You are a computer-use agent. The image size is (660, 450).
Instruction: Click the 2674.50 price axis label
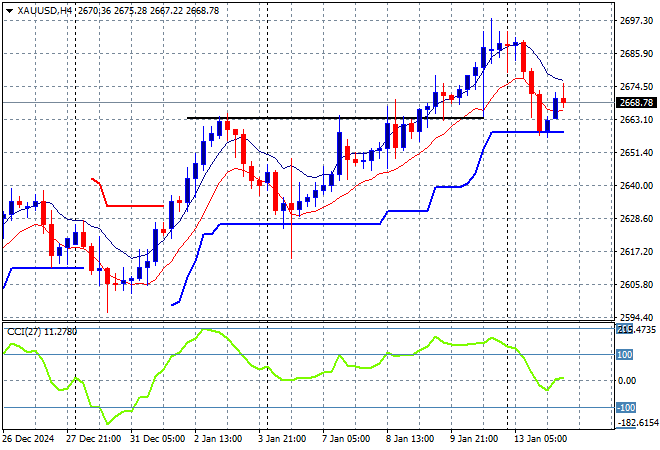click(636, 86)
